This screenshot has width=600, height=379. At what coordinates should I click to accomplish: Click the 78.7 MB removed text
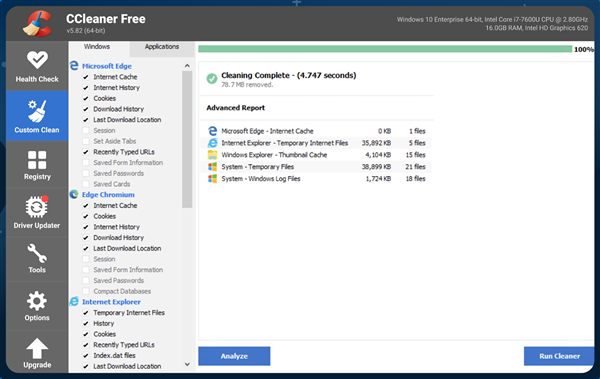pyautogui.click(x=247, y=85)
